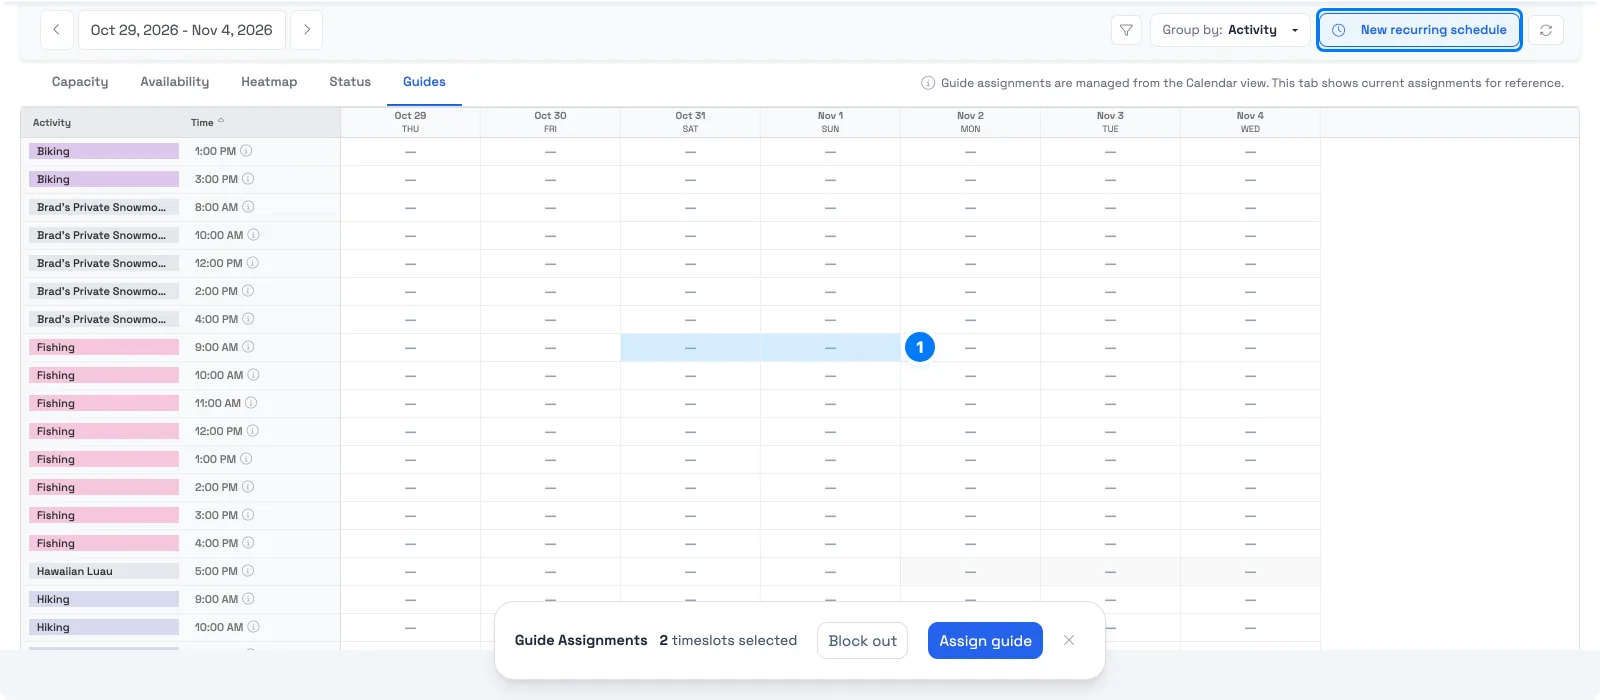Click New recurring schedule button
The image size is (1600, 700).
[x=1420, y=30]
